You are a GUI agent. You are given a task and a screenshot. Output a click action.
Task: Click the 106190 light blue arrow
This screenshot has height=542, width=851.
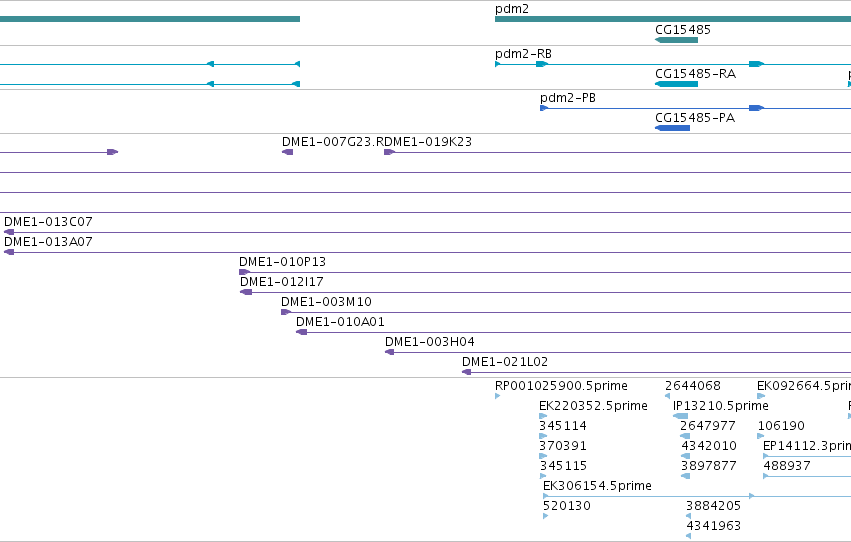pos(761,436)
